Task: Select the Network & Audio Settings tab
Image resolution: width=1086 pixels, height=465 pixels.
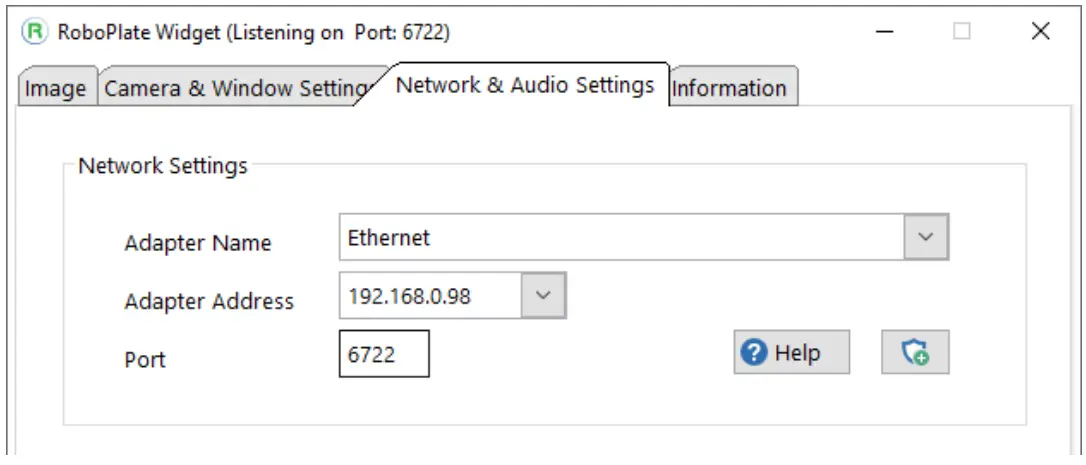Action: [x=525, y=85]
